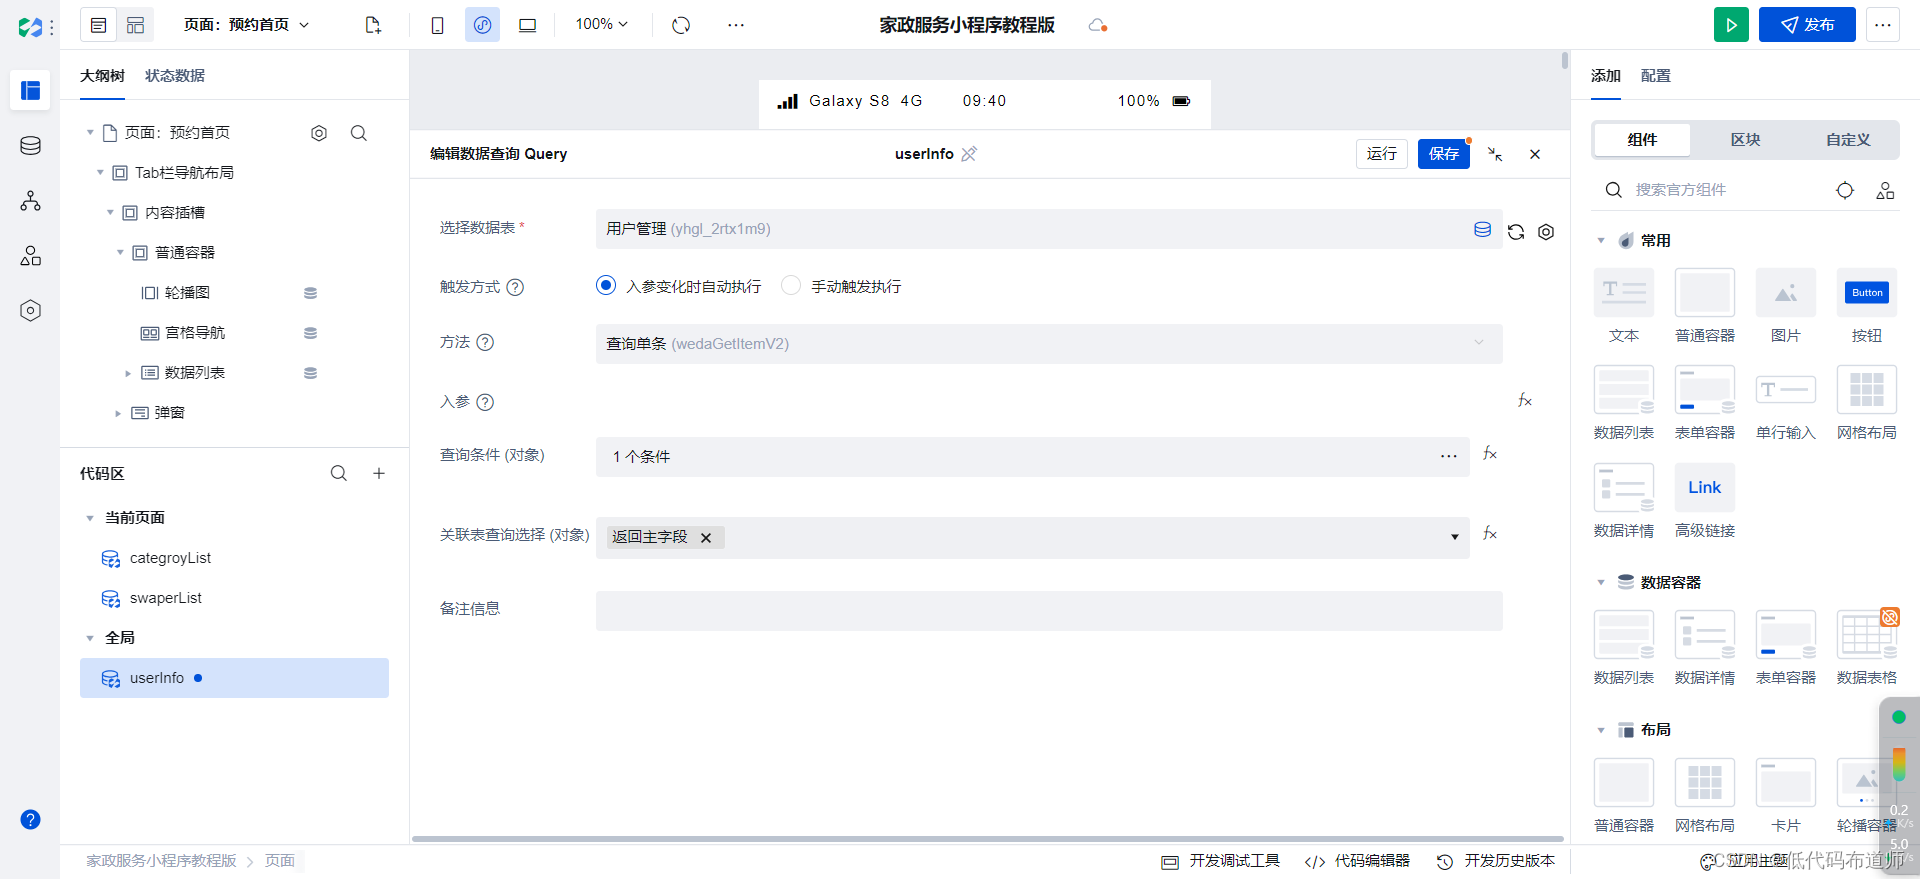Open the workflow tree sidebar icon

(x=30, y=201)
